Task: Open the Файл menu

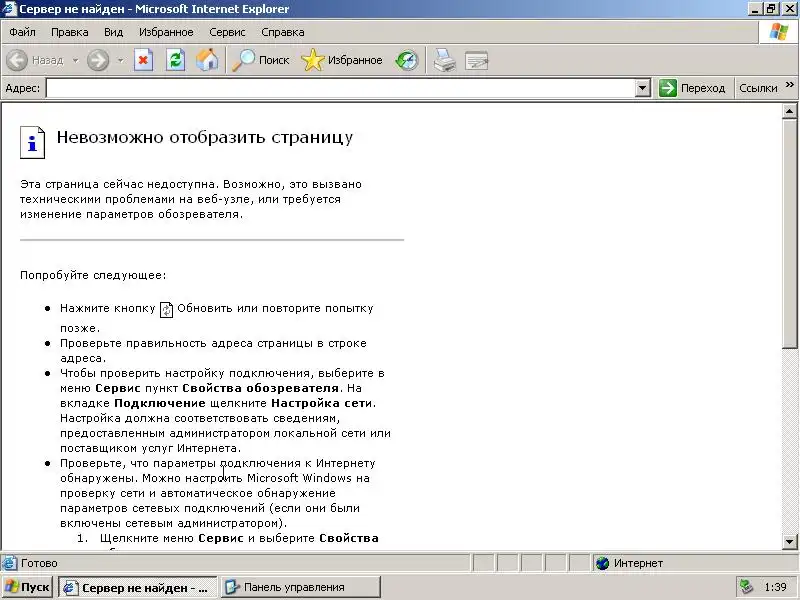Action: coord(22,32)
